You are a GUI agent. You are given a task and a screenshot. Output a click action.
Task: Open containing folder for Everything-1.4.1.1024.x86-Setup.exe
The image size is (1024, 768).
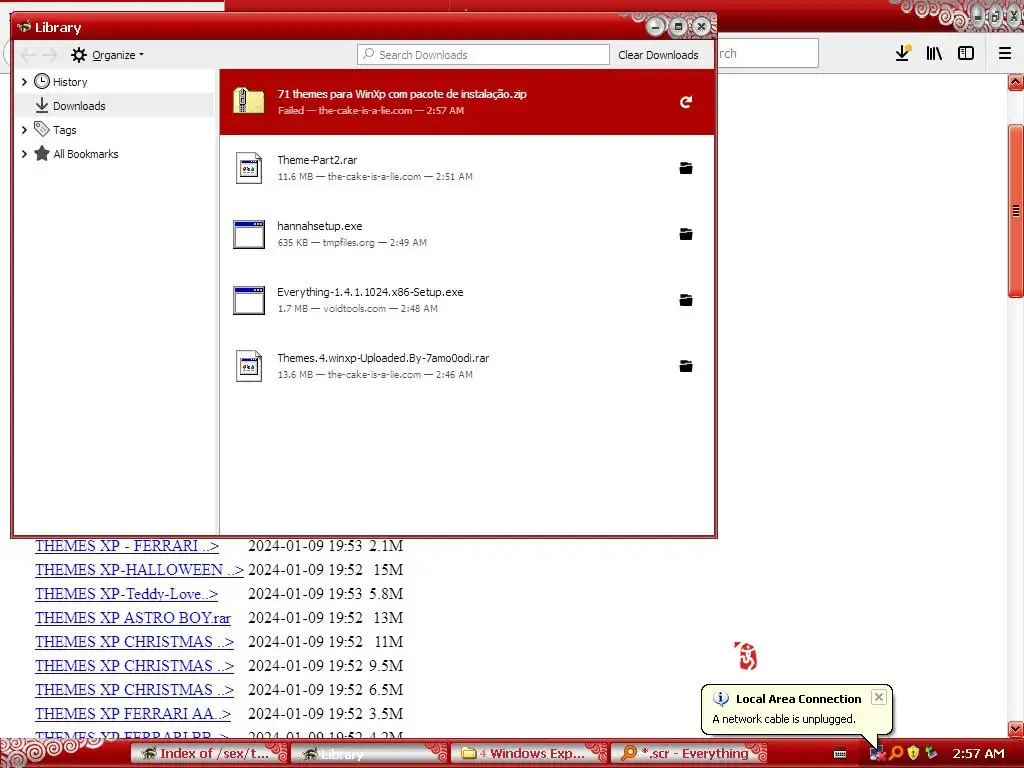(x=686, y=300)
